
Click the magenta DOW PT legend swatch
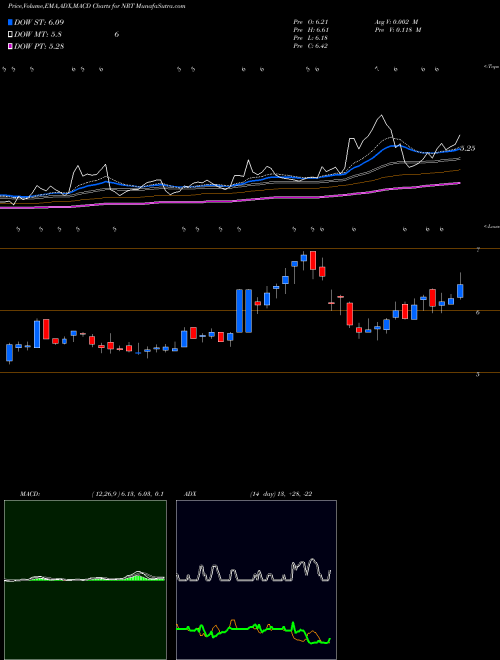[x=10, y=46]
